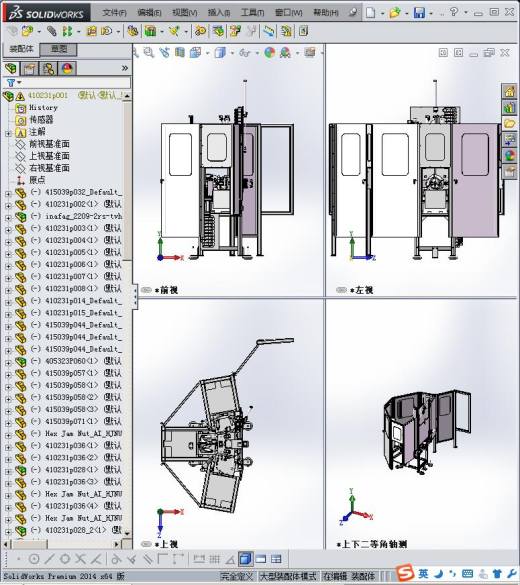Viewport: 520px width, 585px height.
Task: Toggle Sogou half-width moon icon
Action: 439,573
